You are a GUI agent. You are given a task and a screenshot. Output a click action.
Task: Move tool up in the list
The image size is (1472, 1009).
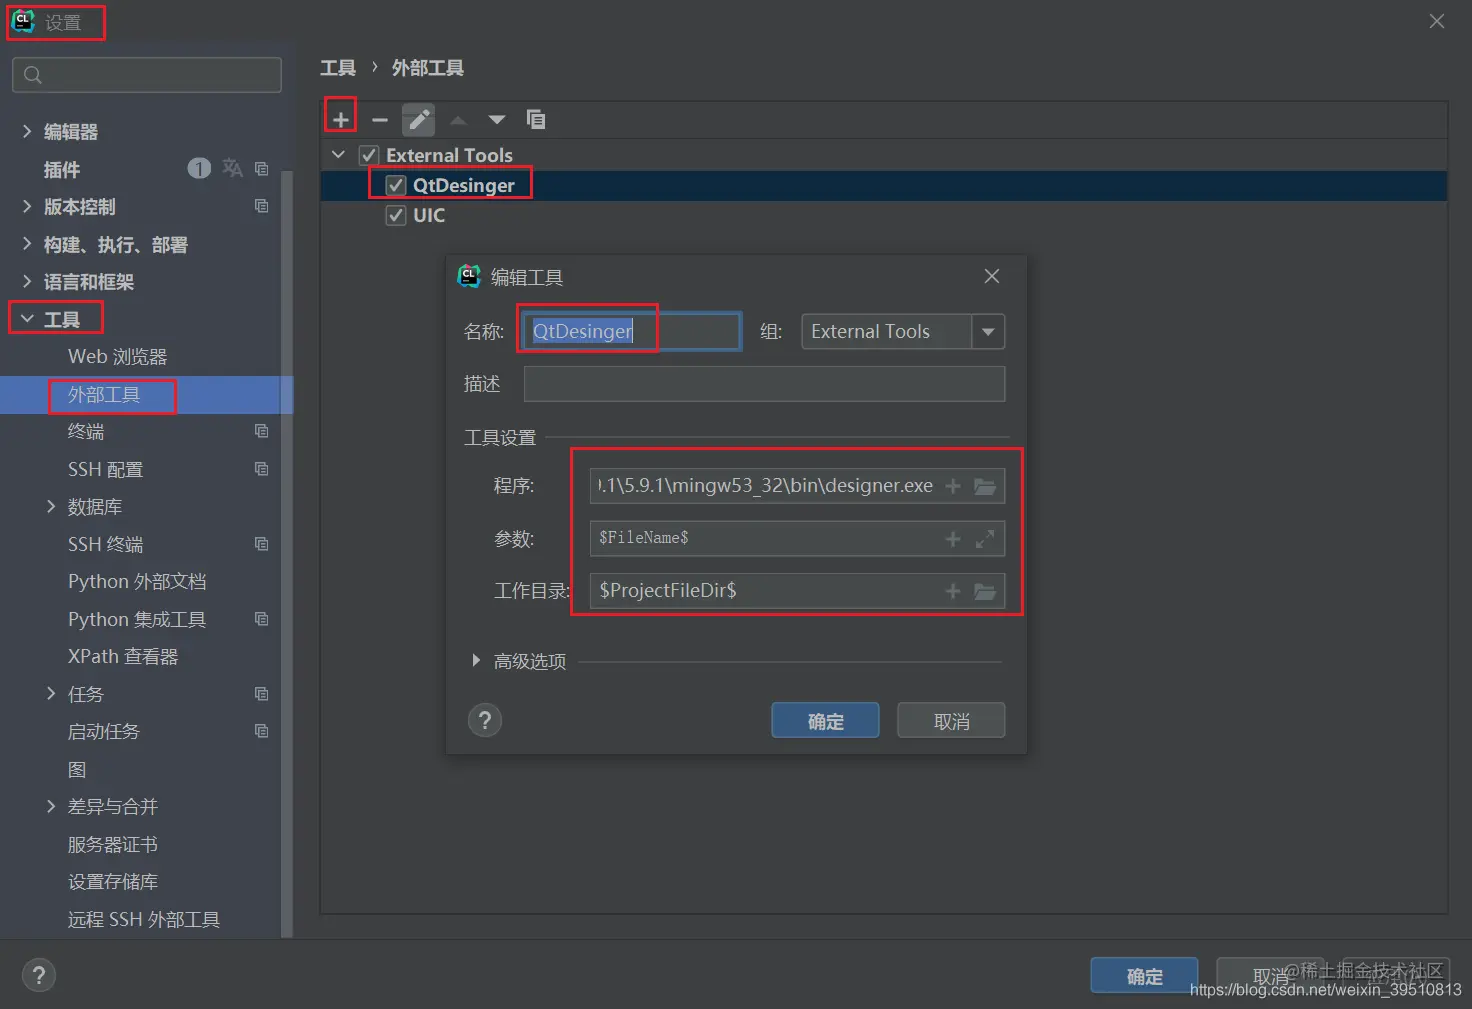(x=458, y=120)
